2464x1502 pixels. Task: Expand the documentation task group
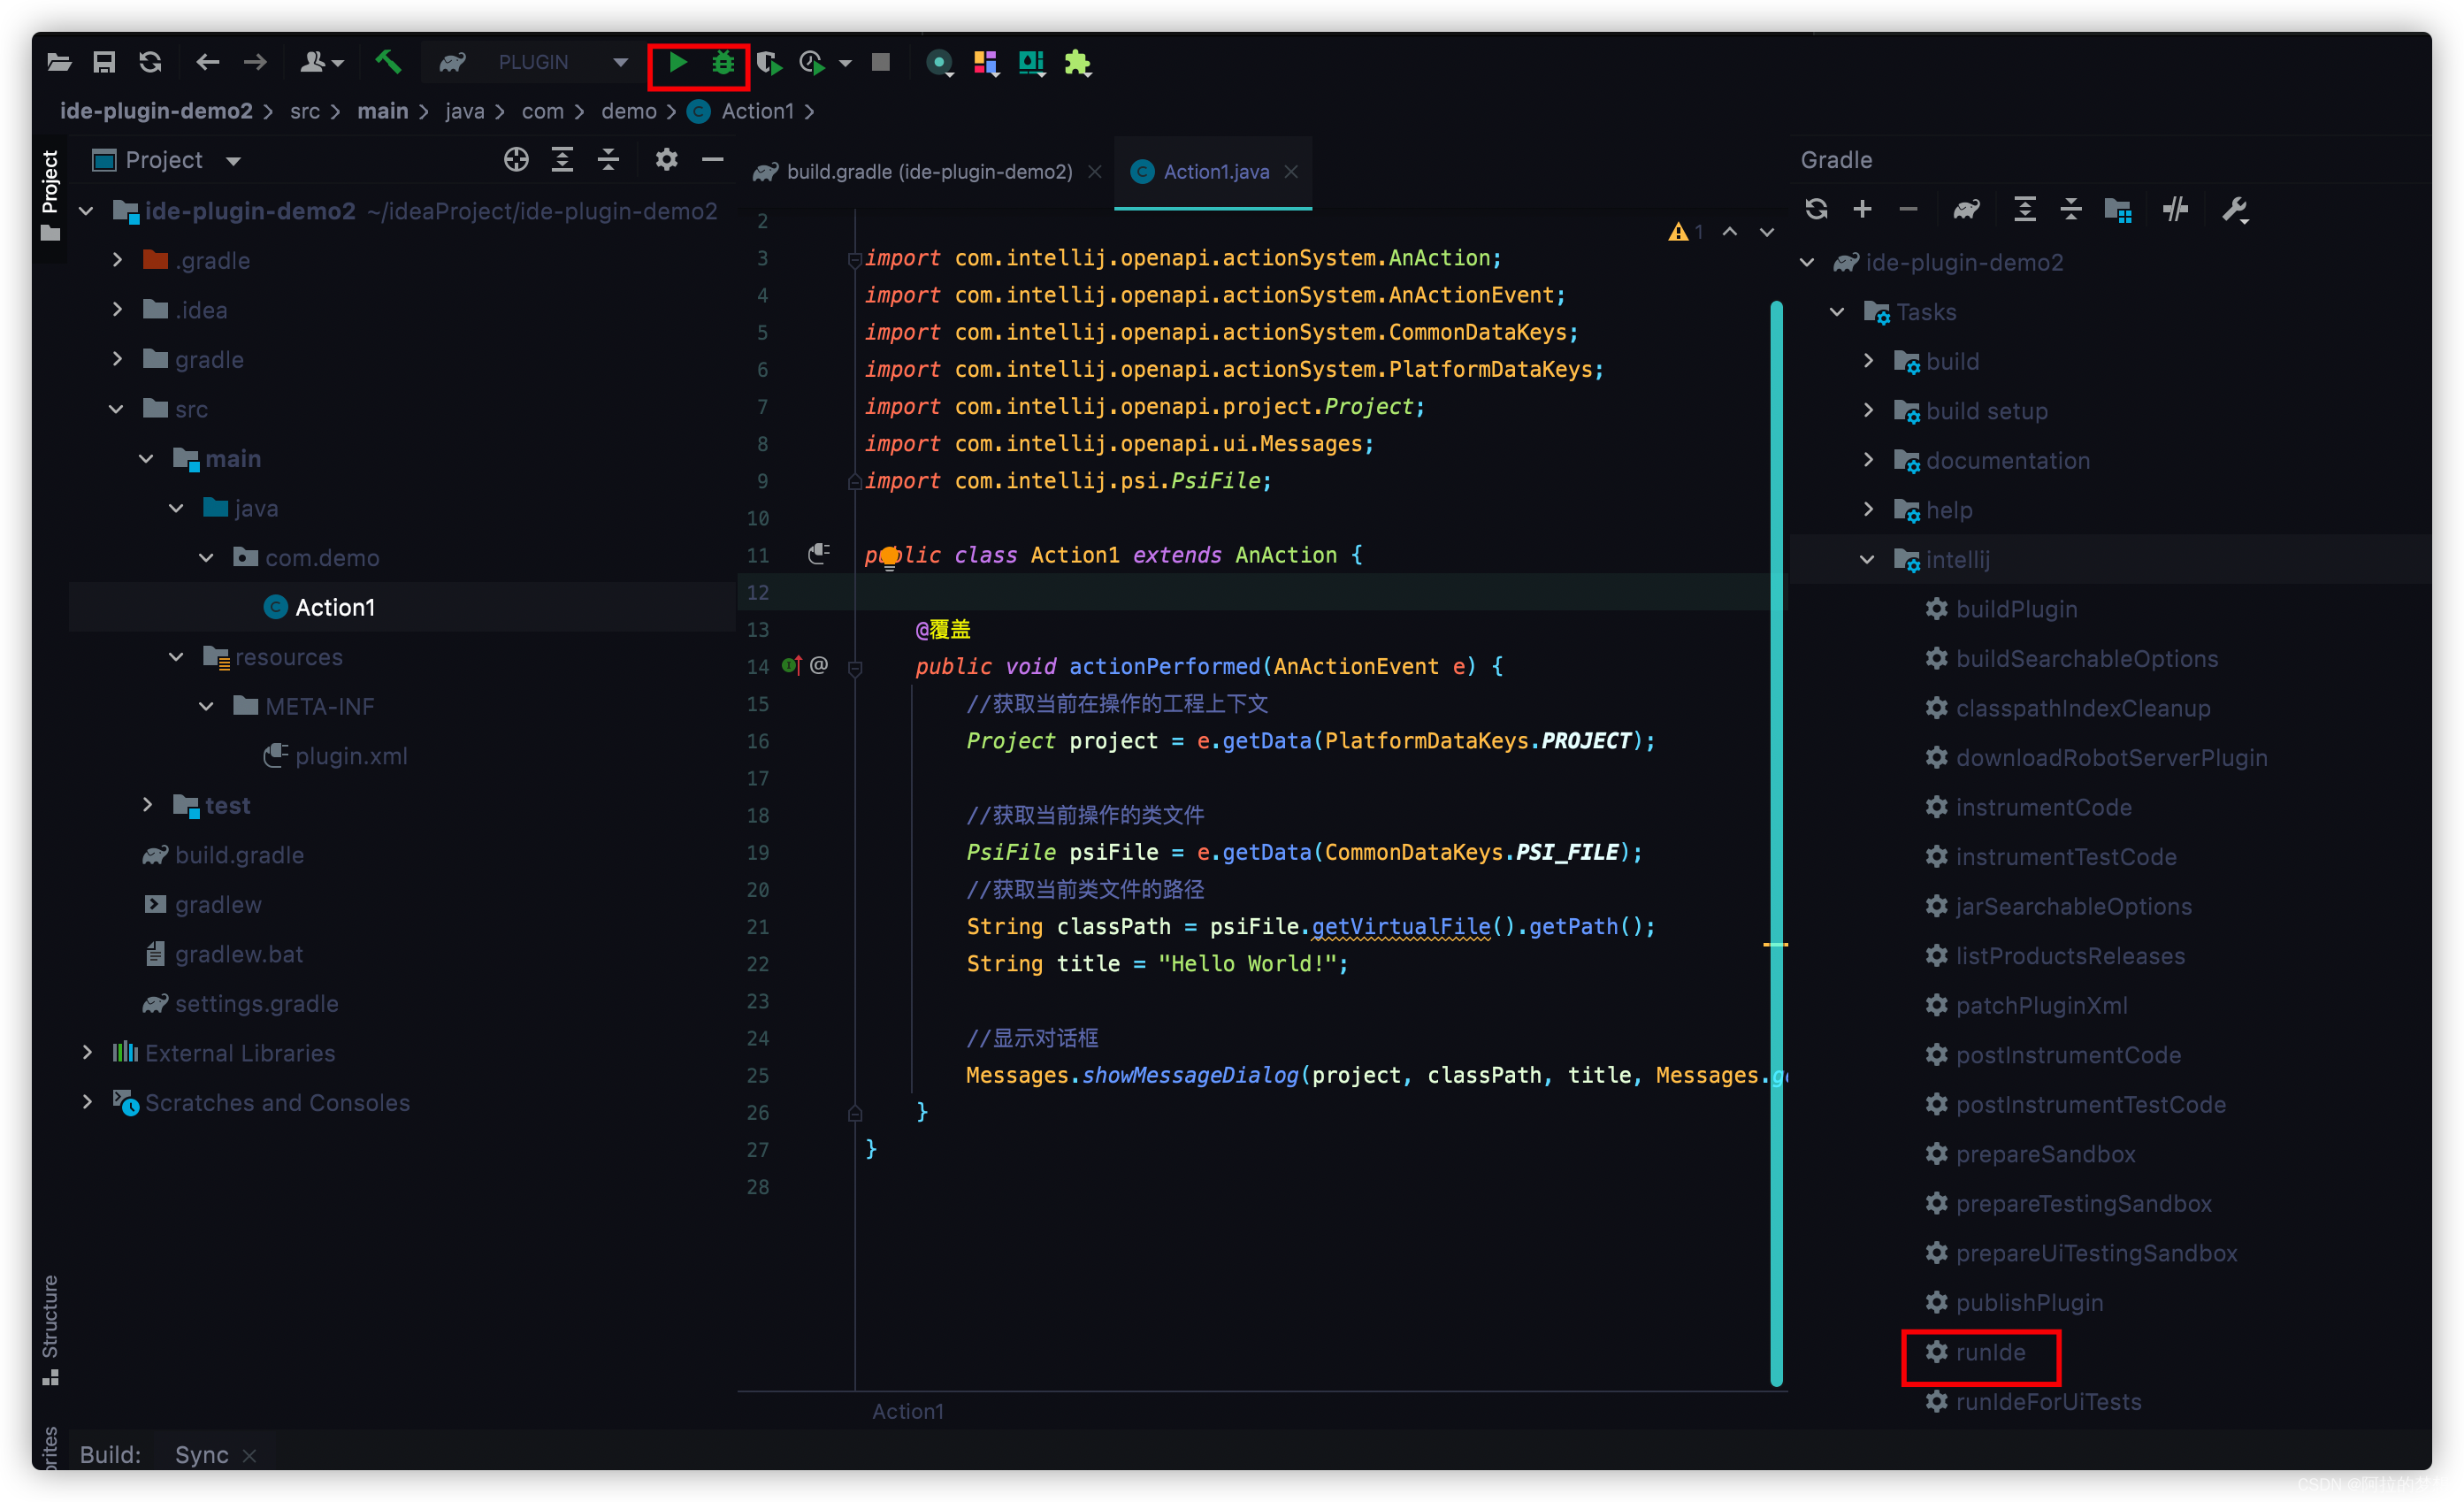coord(1868,460)
